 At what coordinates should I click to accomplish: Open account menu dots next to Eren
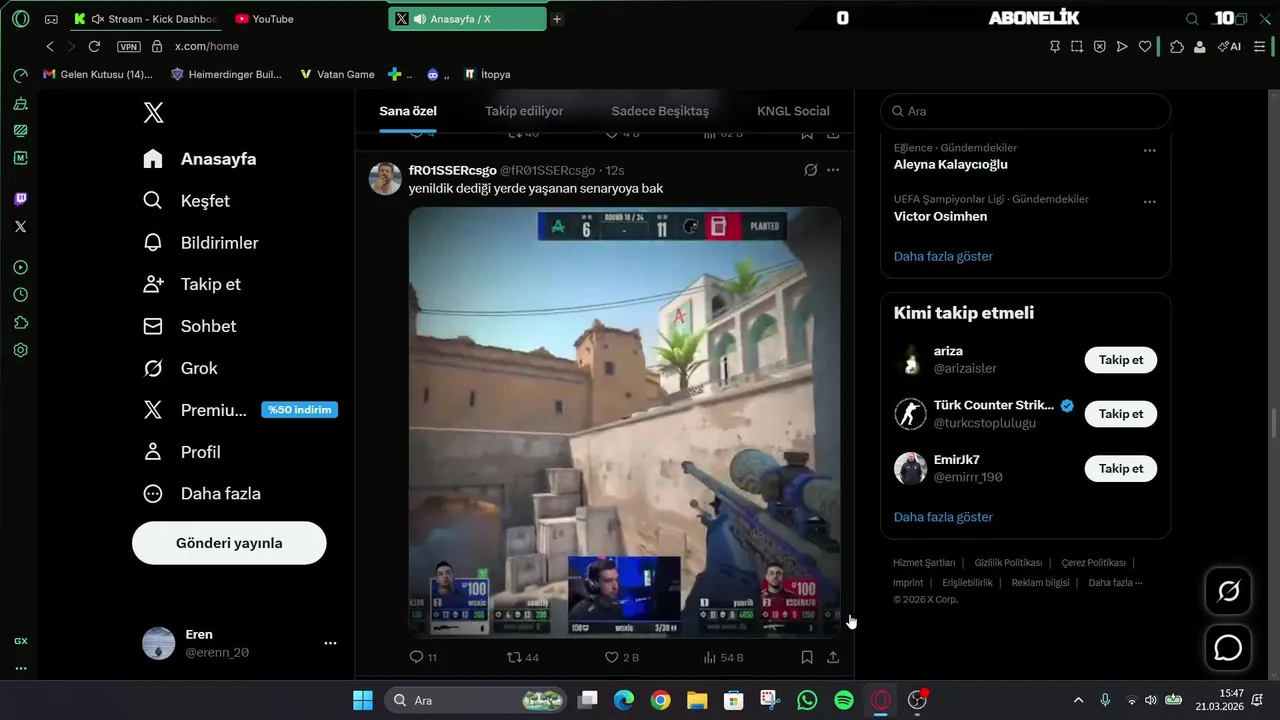coord(330,643)
